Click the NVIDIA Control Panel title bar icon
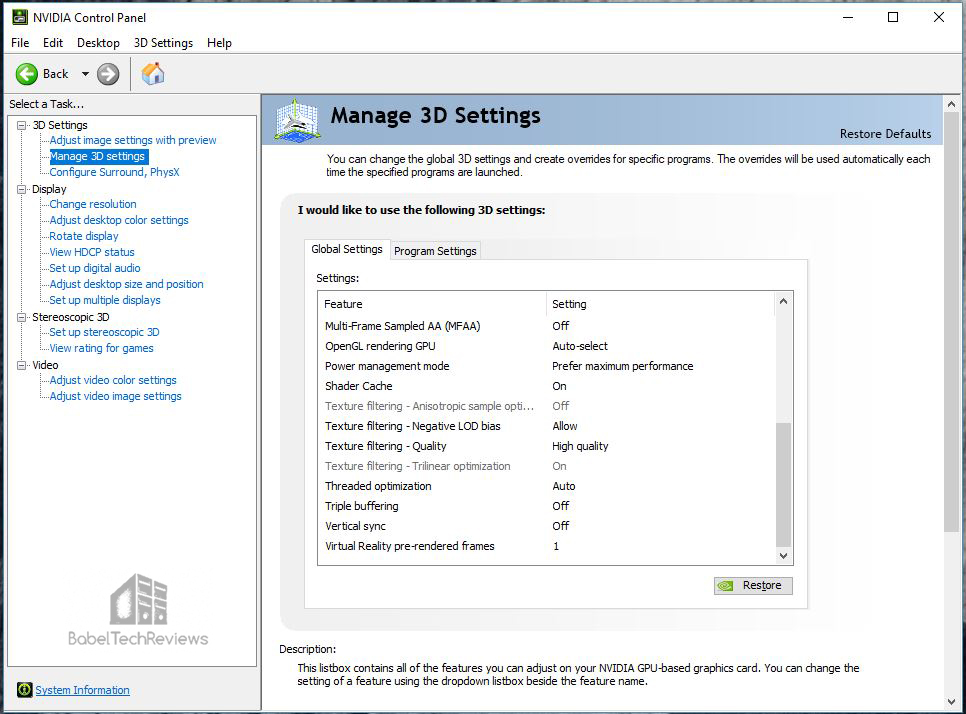Image resolution: width=966 pixels, height=714 pixels. (19, 17)
